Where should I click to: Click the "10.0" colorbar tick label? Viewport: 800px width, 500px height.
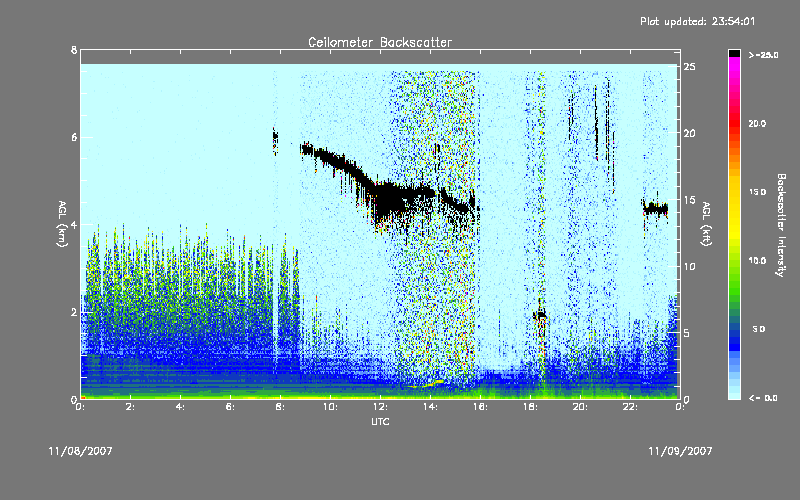click(757, 260)
